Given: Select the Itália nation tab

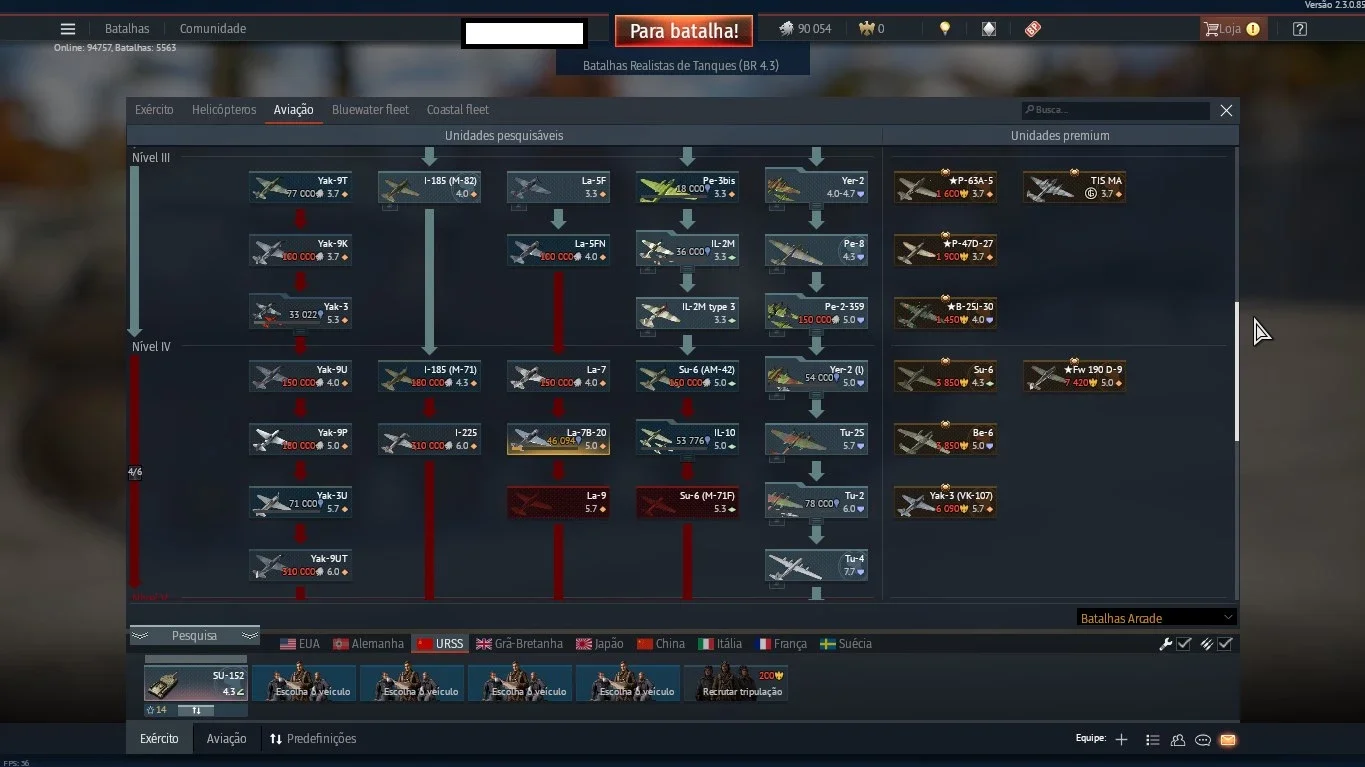Looking at the screenshot, I should coord(721,644).
